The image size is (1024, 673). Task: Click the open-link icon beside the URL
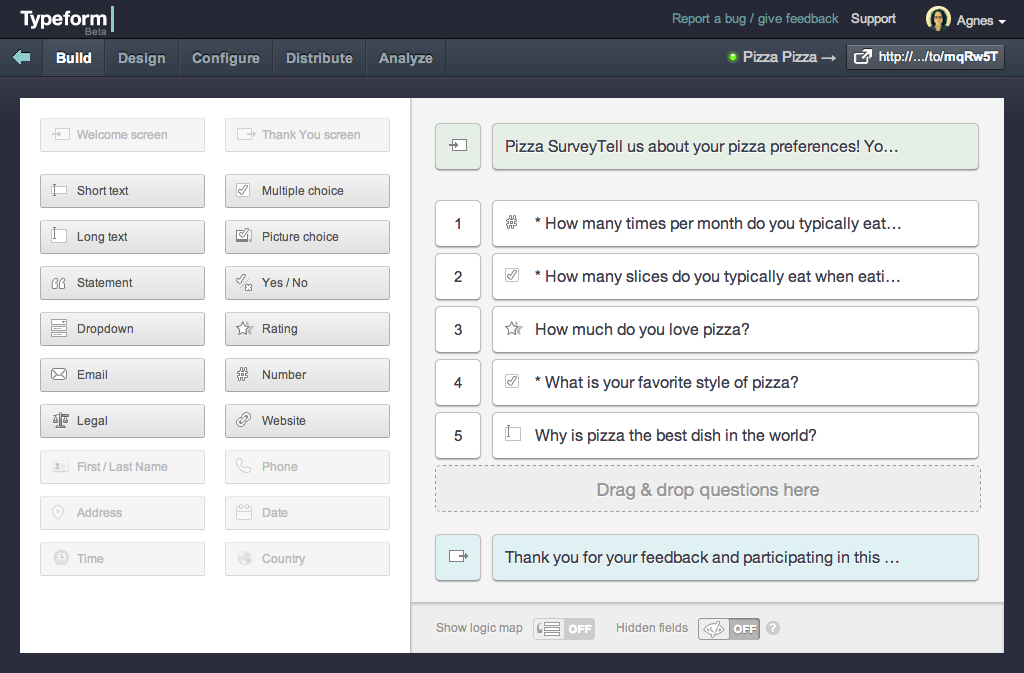[863, 57]
